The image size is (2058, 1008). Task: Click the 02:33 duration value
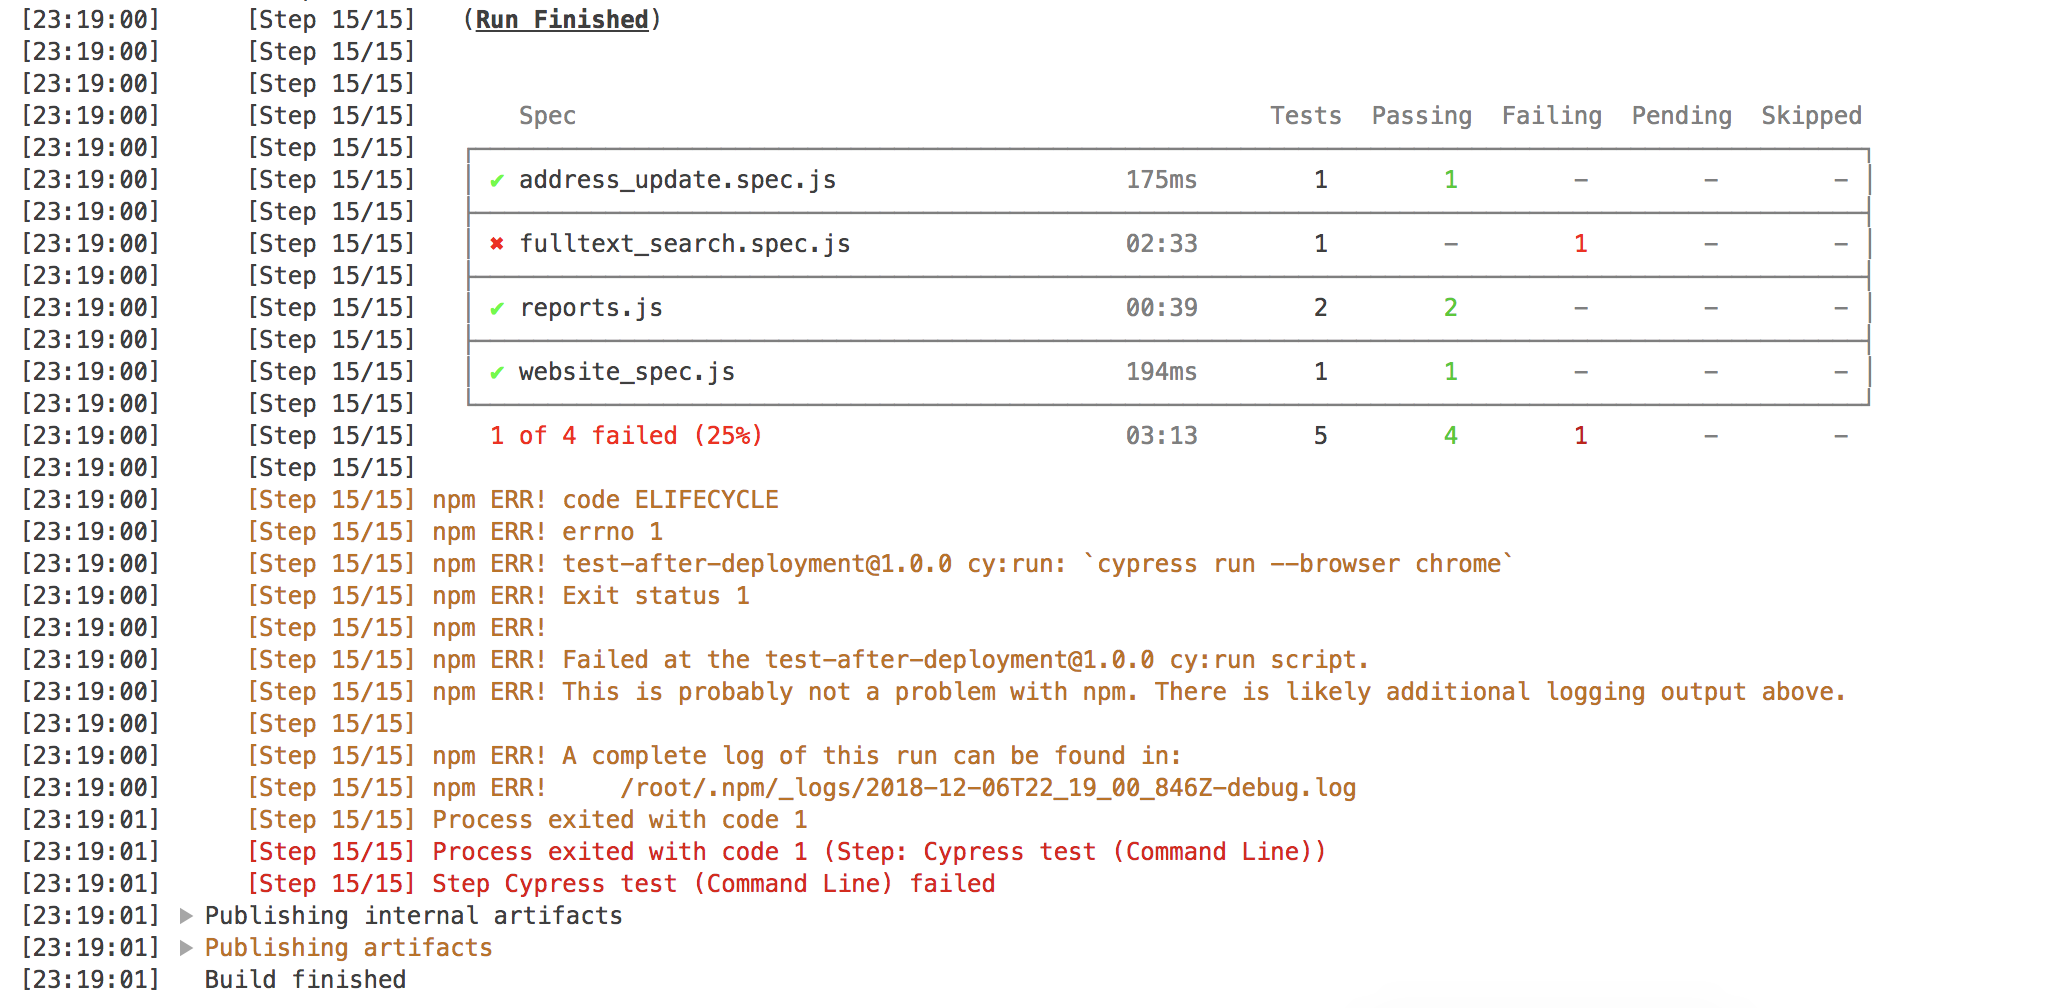(1161, 244)
